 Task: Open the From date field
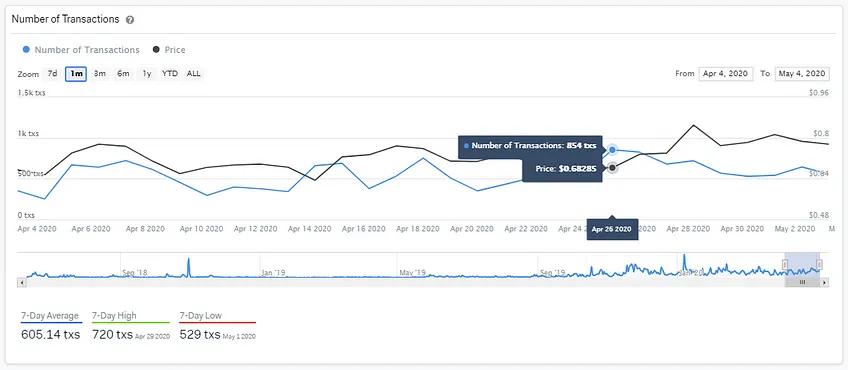tap(726, 74)
